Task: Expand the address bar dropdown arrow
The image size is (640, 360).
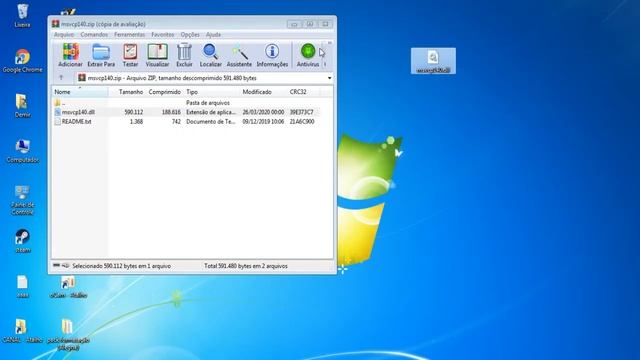Action: pyautogui.click(x=329, y=78)
